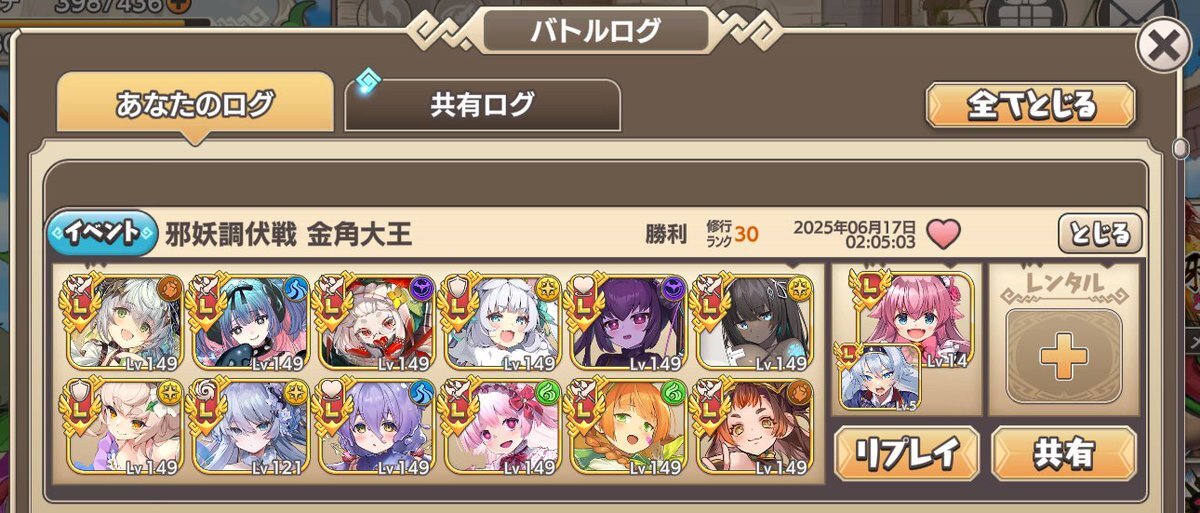Click the 共有 share button
Screen dimensions: 1200x513
click(1064, 453)
